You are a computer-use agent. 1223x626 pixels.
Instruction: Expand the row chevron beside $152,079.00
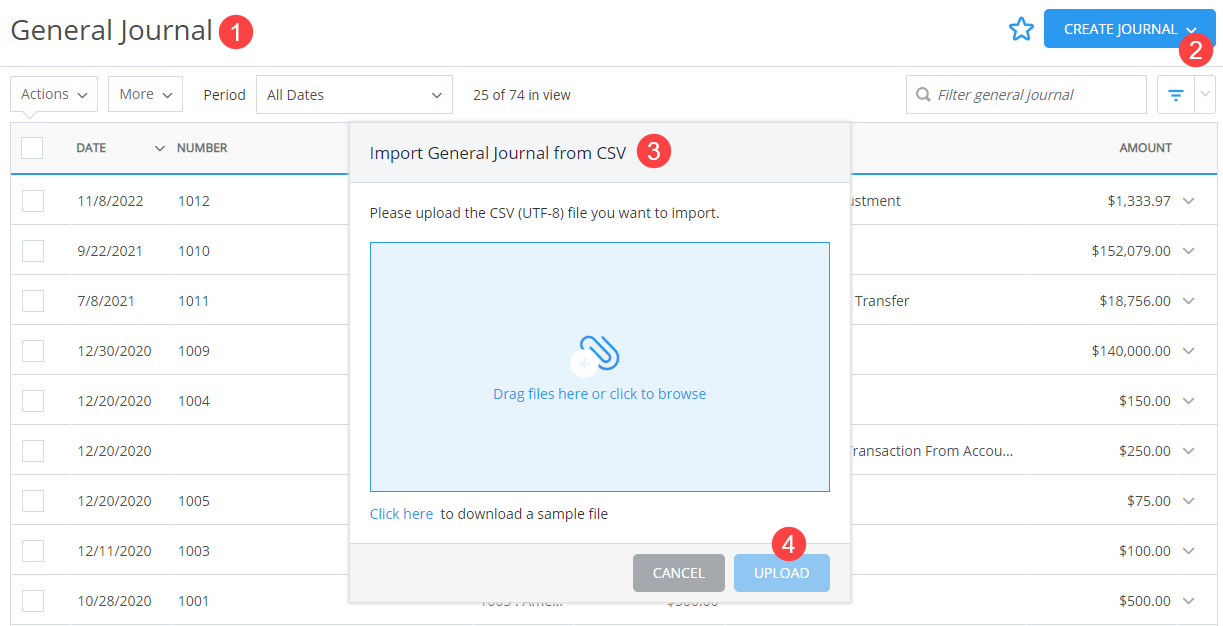point(1189,250)
